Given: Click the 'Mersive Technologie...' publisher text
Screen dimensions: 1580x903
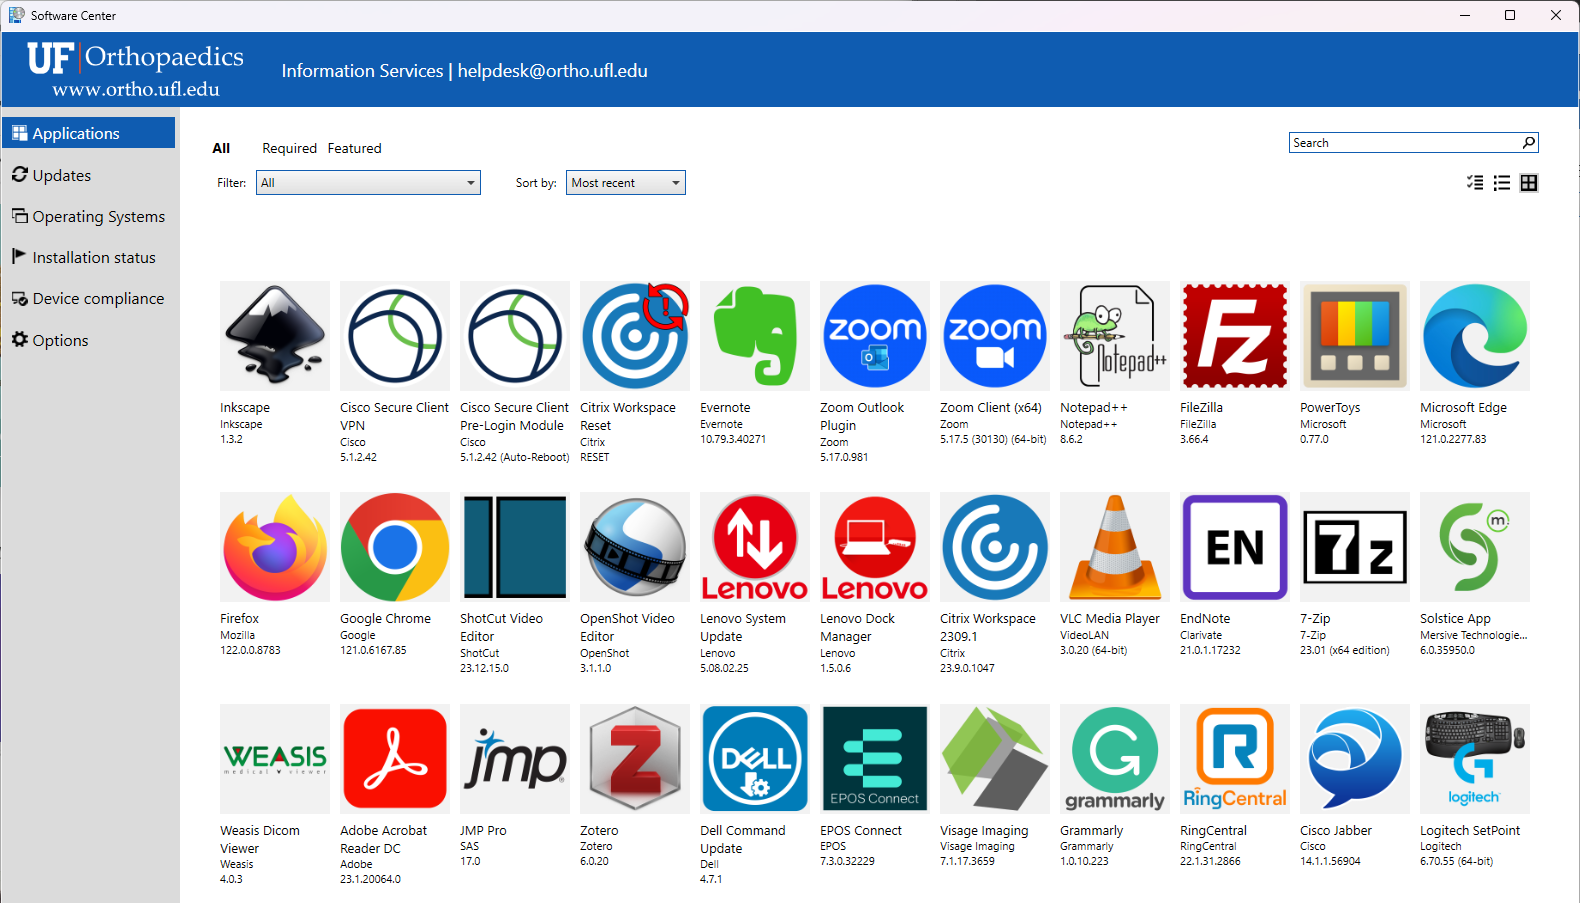Looking at the screenshot, I should [1473, 635].
